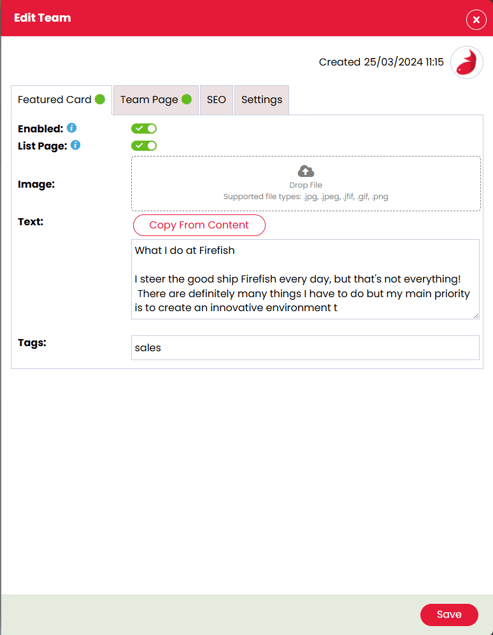Click the green status dot on Team Page
Viewport: 493px width, 635px height.
187,99
